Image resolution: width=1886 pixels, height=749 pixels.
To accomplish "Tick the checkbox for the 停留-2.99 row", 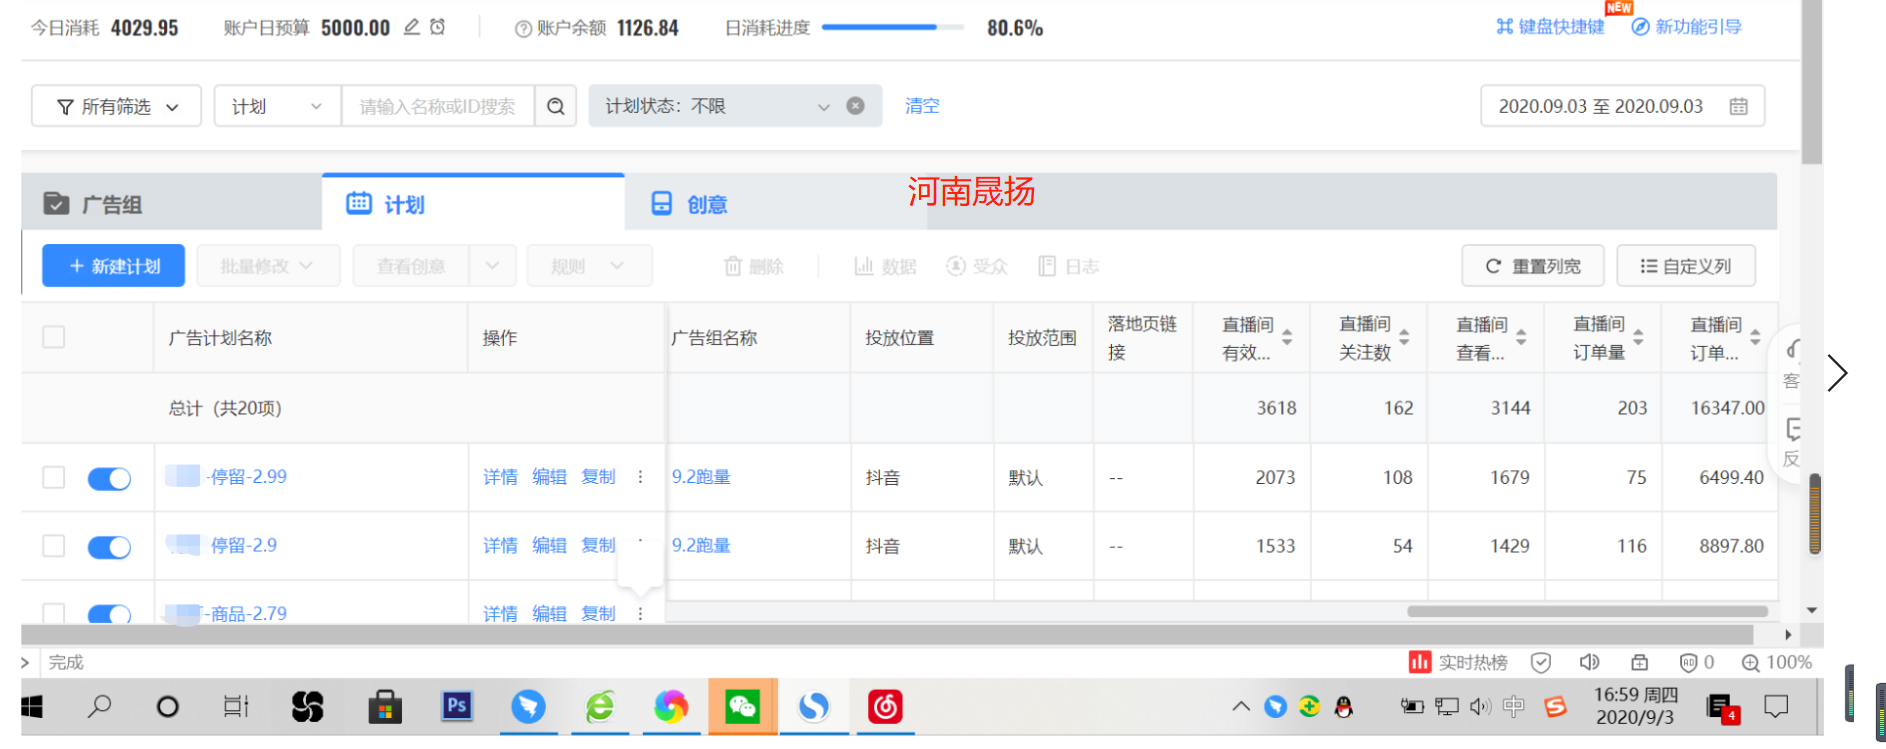I will point(54,477).
